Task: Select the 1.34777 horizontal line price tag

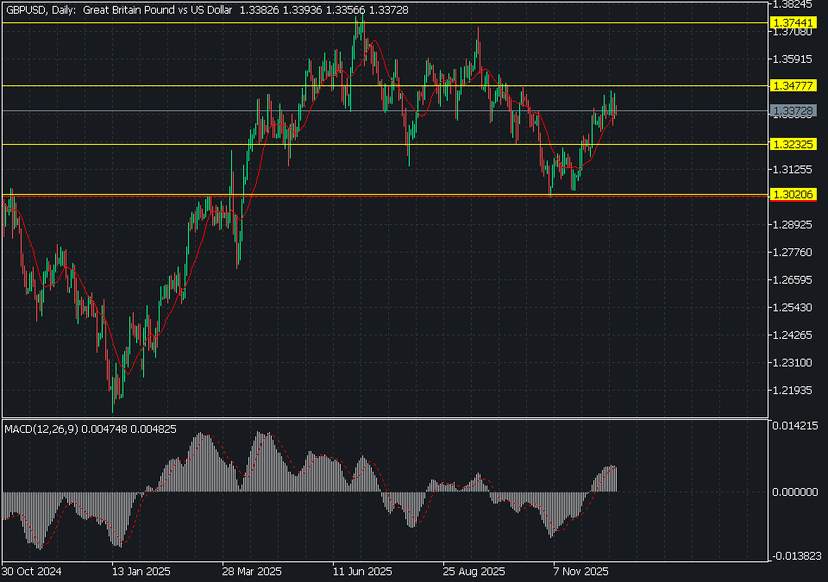Action: (x=795, y=87)
